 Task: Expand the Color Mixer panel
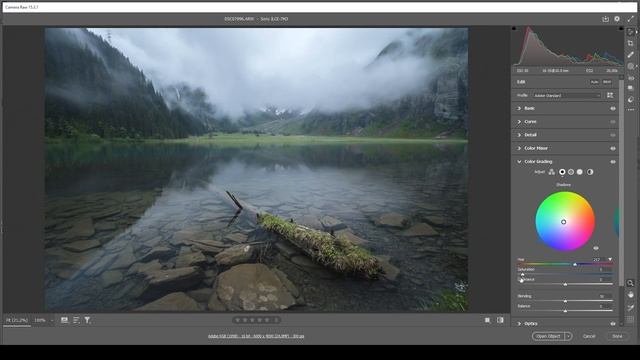pyautogui.click(x=519, y=148)
